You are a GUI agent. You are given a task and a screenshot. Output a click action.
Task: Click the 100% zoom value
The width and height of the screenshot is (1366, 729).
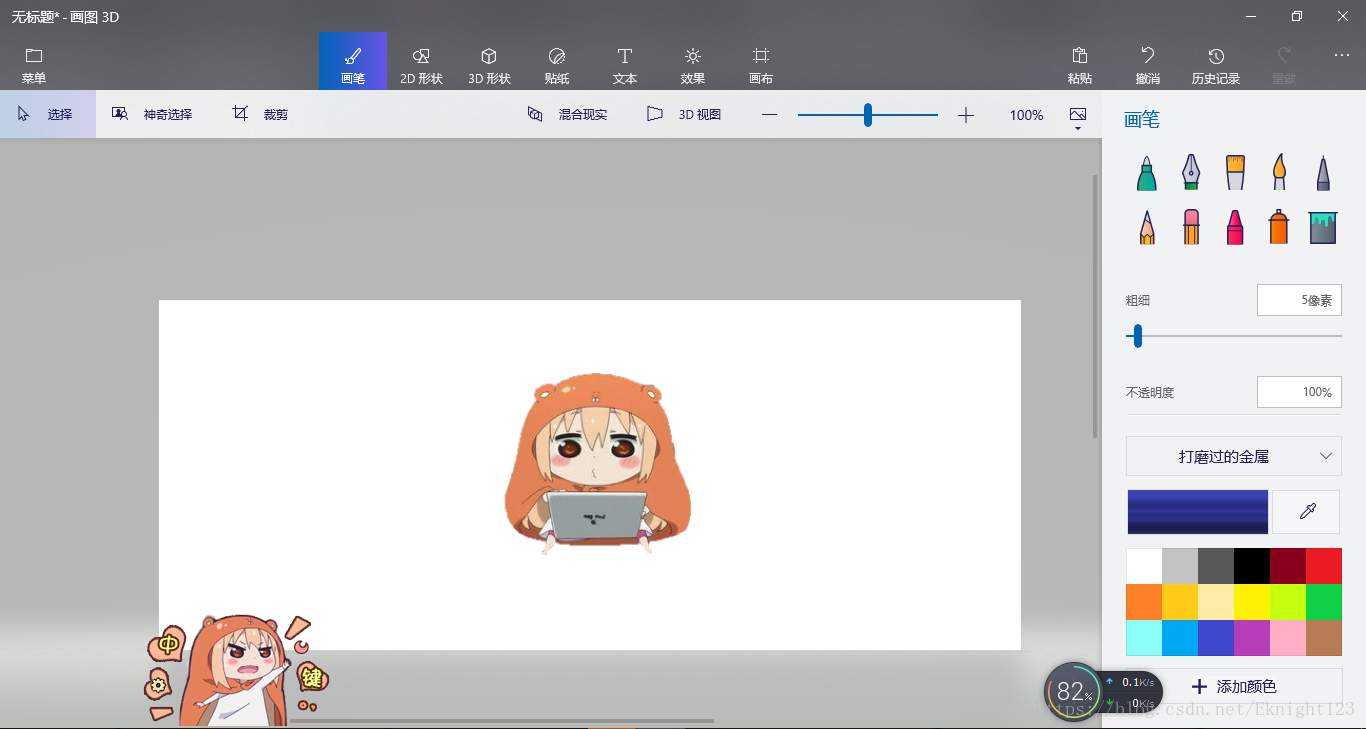(x=1026, y=115)
